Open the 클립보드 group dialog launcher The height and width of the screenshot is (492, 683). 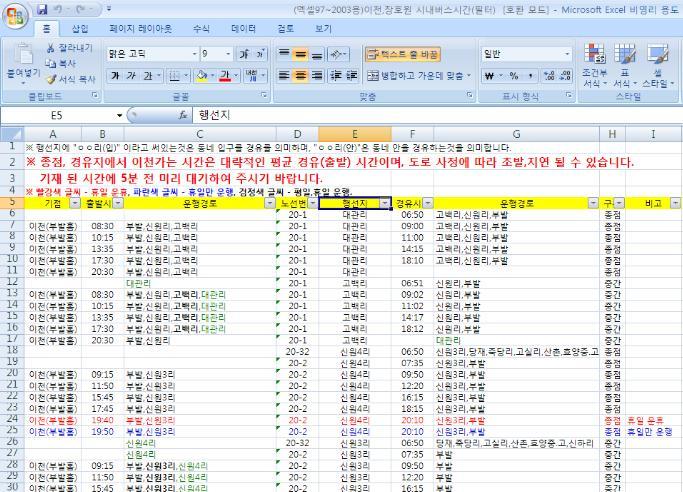[95, 95]
